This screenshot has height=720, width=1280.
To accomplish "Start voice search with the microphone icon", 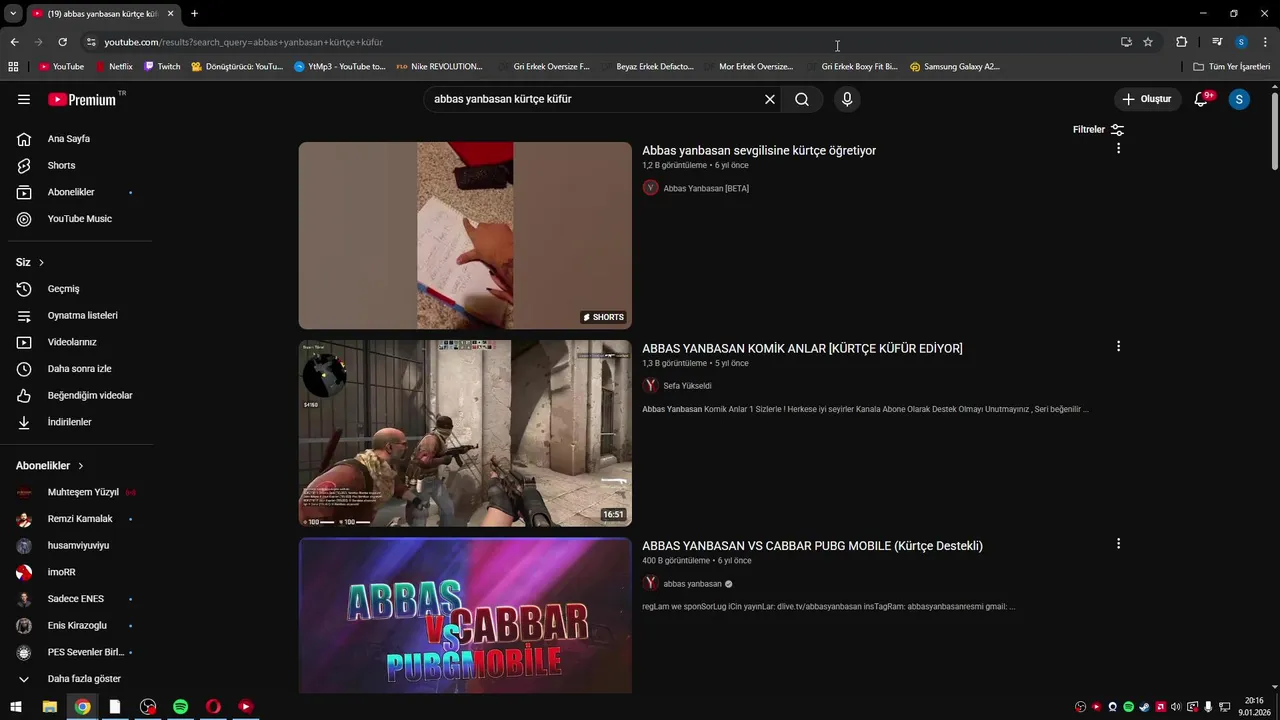I will tap(847, 99).
